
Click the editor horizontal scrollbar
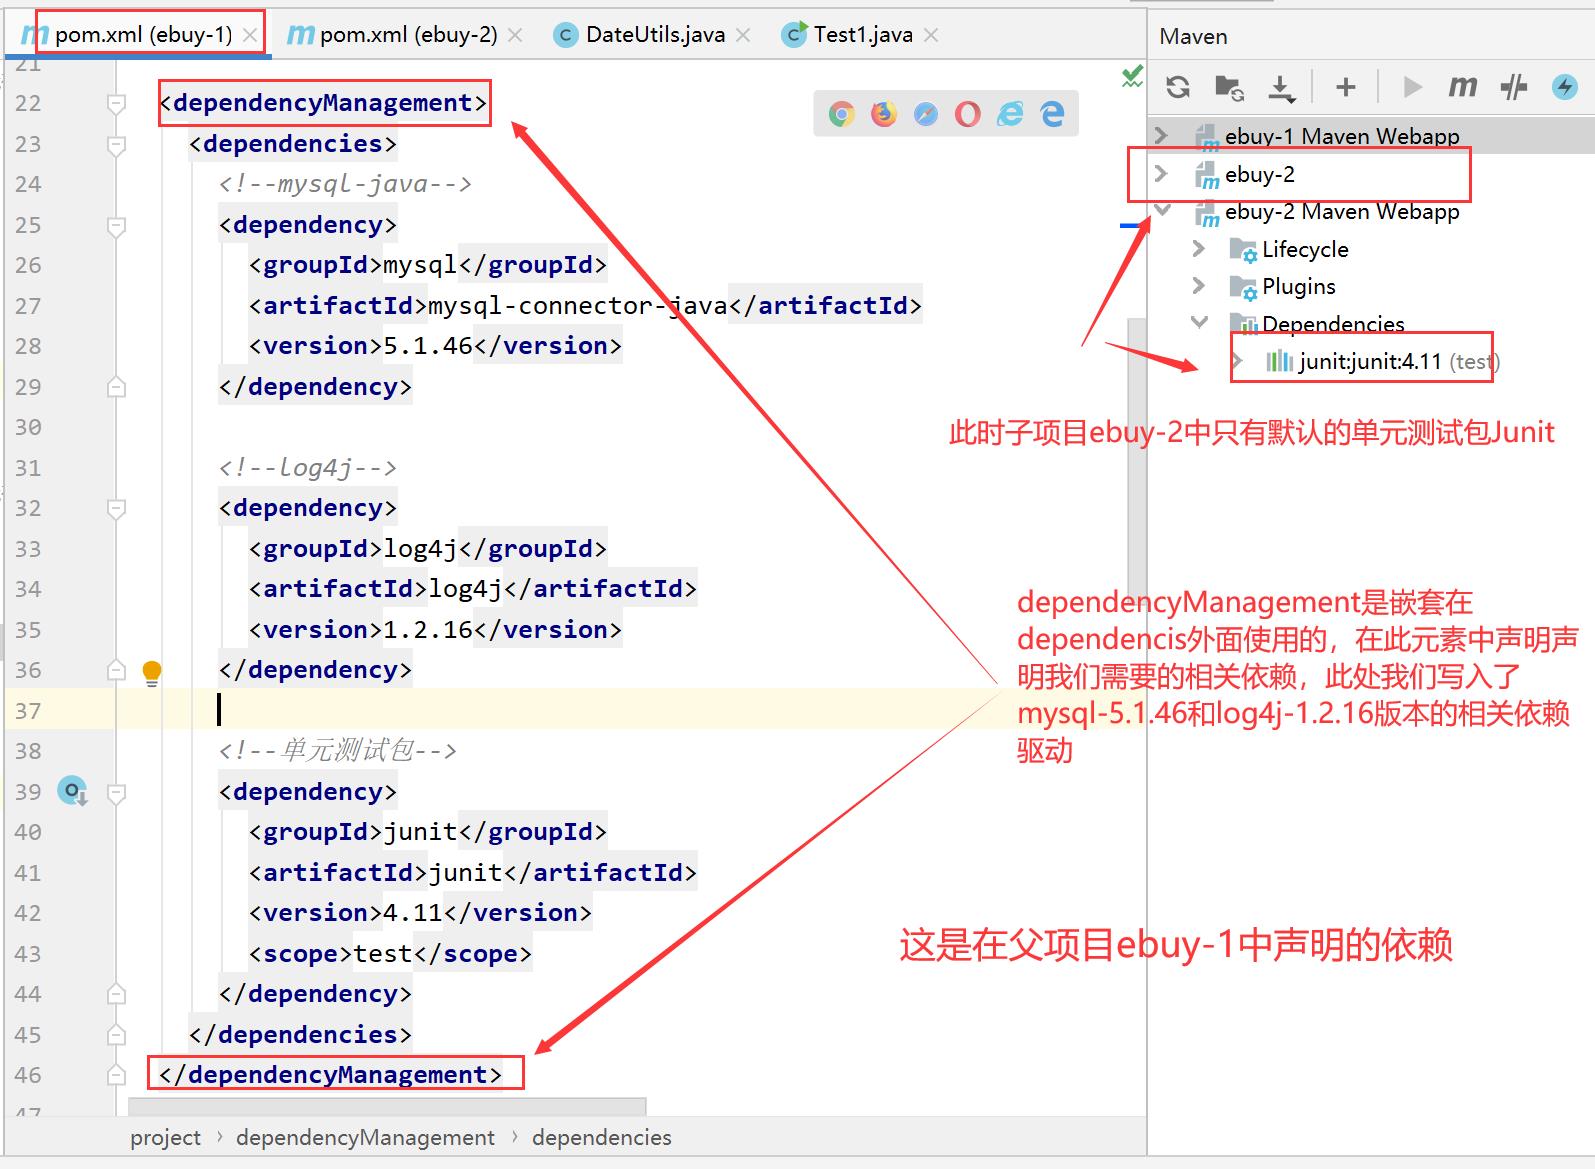click(x=387, y=1106)
